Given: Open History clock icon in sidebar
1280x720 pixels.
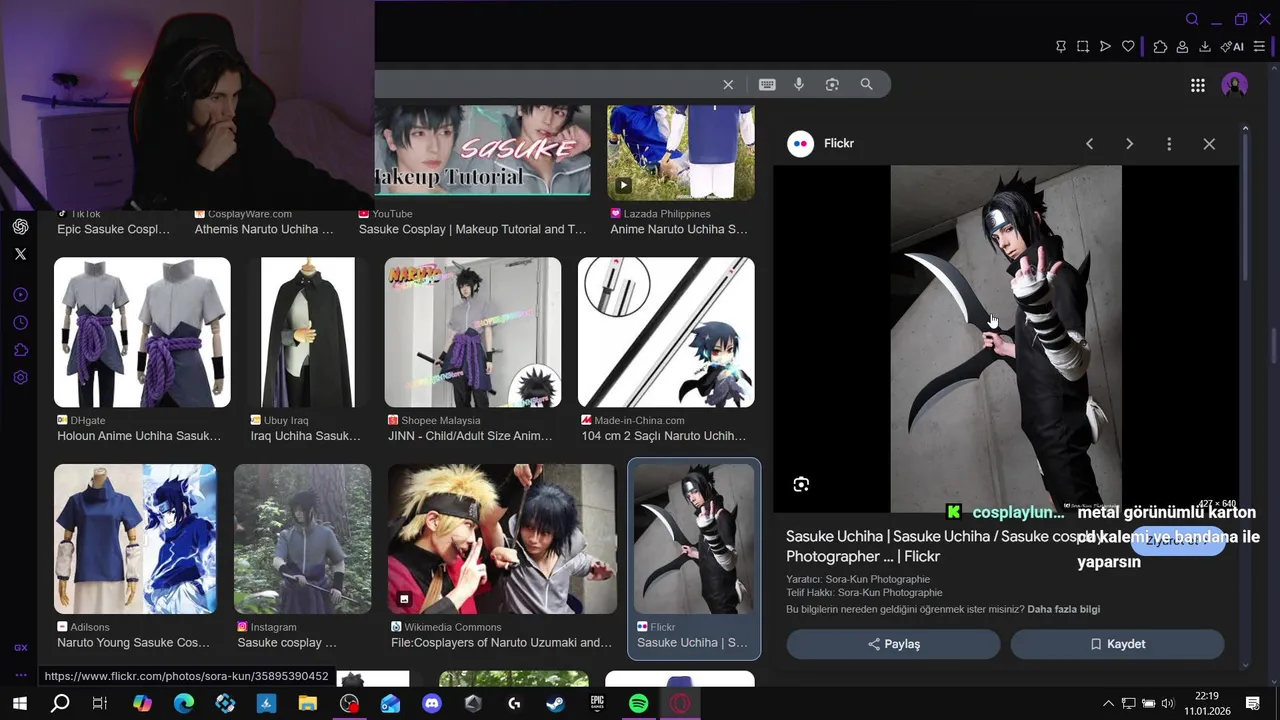Looking at the screenshot, I should (20, 323).
